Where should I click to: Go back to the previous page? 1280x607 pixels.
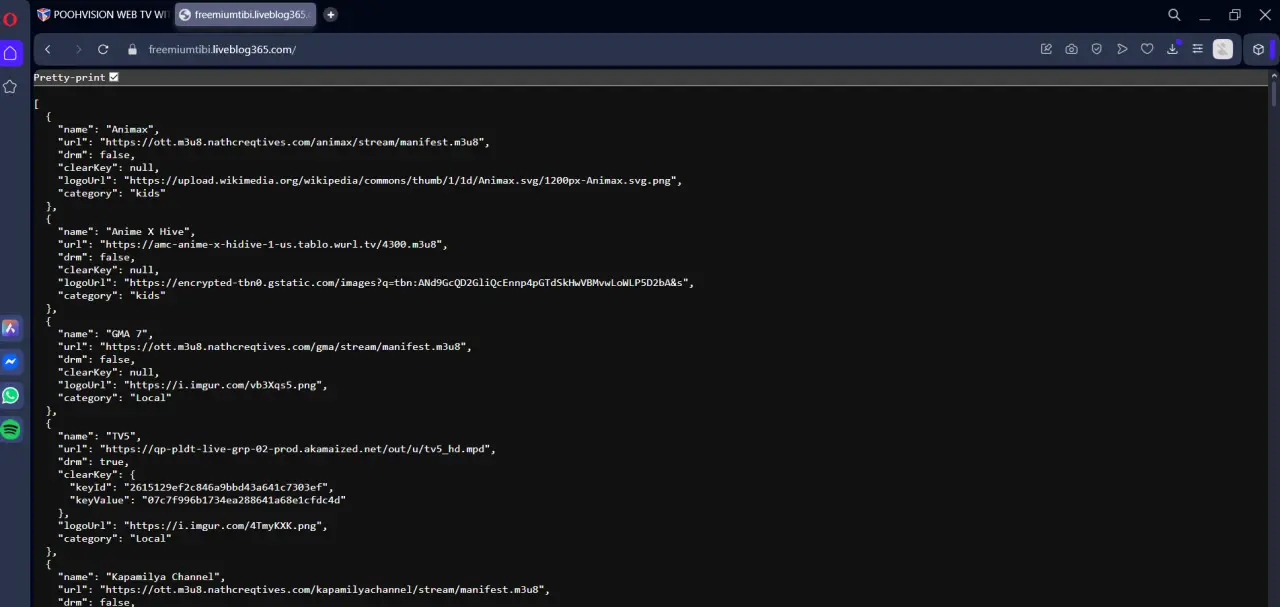pos(48,49)
